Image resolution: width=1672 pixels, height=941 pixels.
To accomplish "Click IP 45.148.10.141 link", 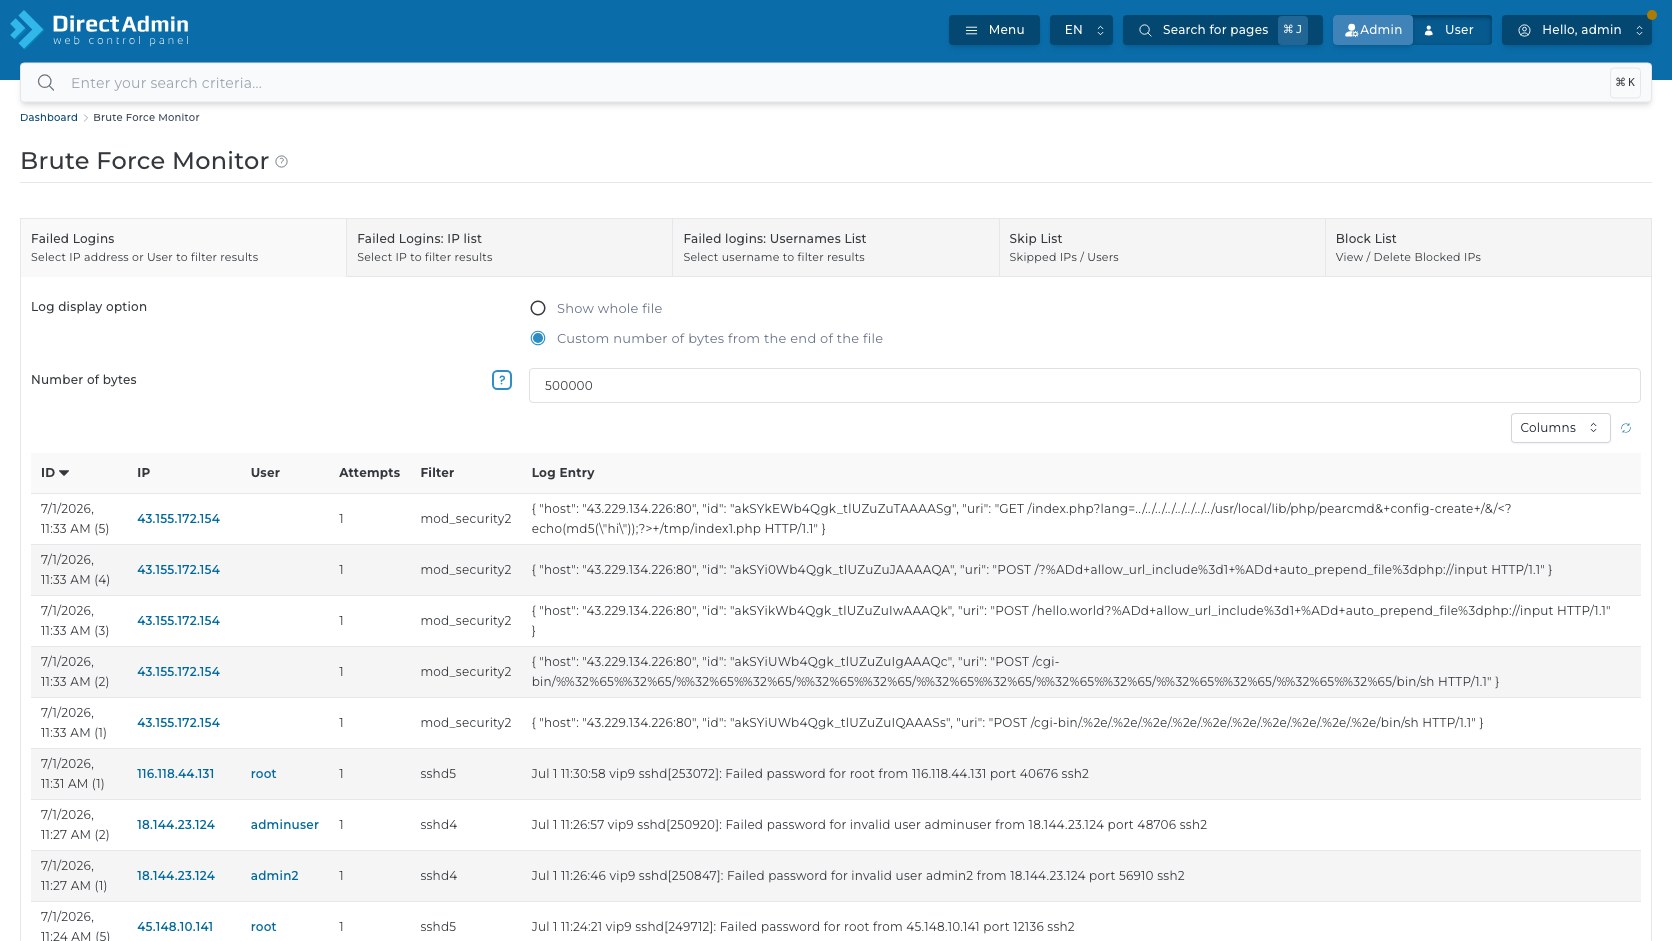I will pos(175,927).
